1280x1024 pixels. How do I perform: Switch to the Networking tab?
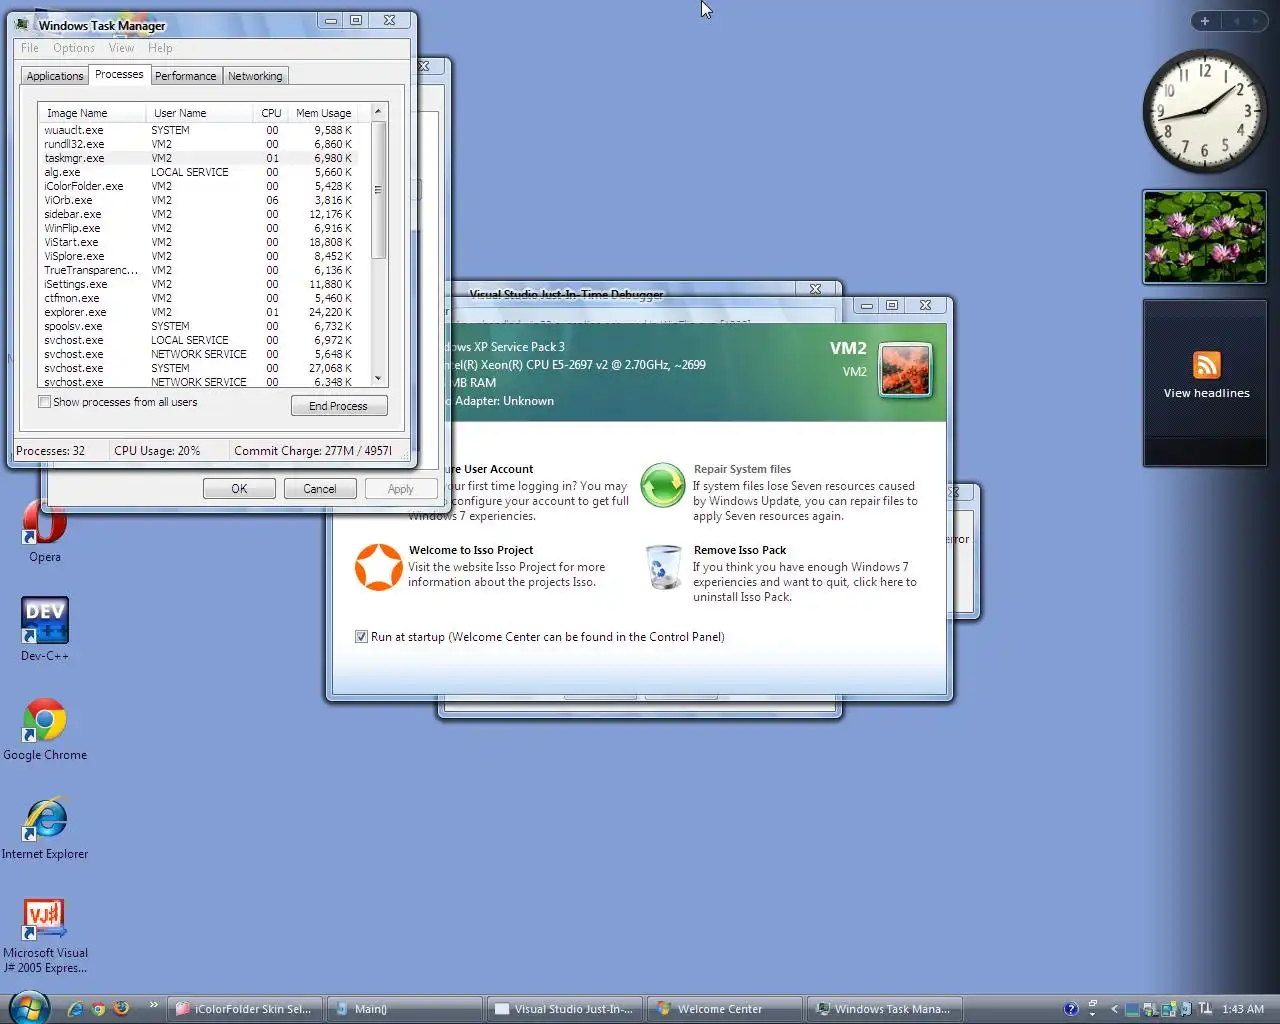tap(255, 76)
